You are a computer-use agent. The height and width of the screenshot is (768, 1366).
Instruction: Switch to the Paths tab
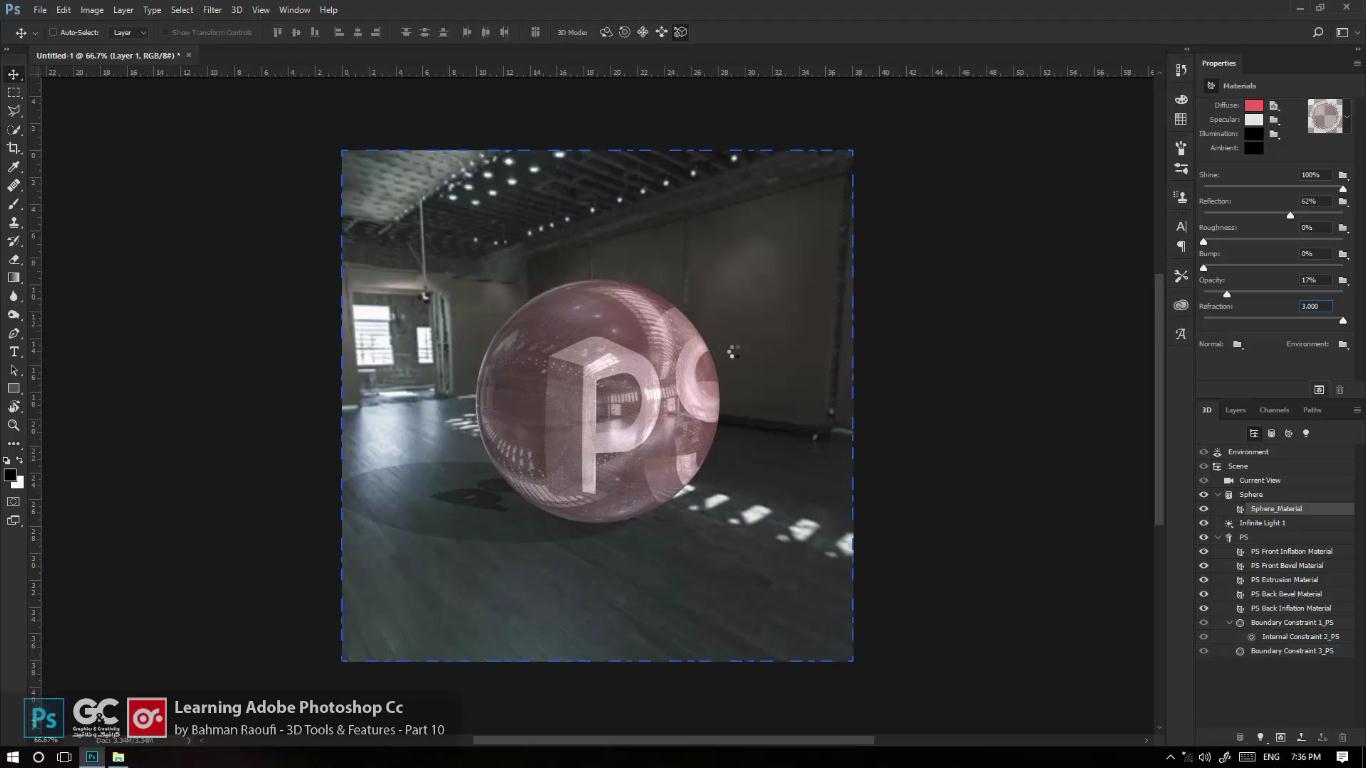[1312, 410]
